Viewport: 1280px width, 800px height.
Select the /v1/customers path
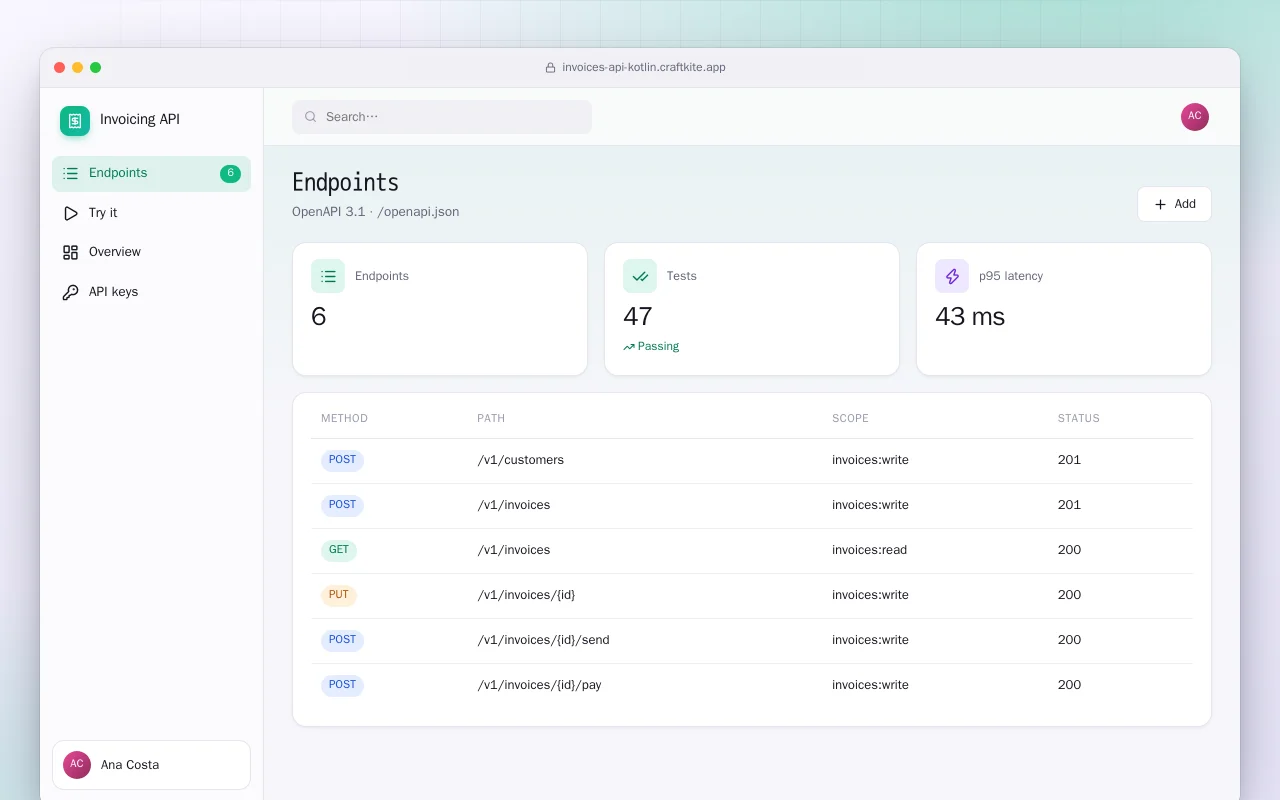point(520,461)
